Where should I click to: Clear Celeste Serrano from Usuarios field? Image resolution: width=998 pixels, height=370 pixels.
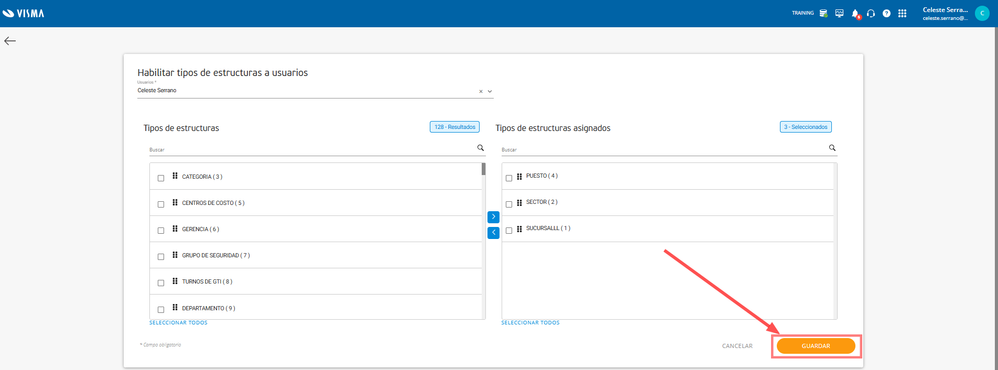(481, 91)
